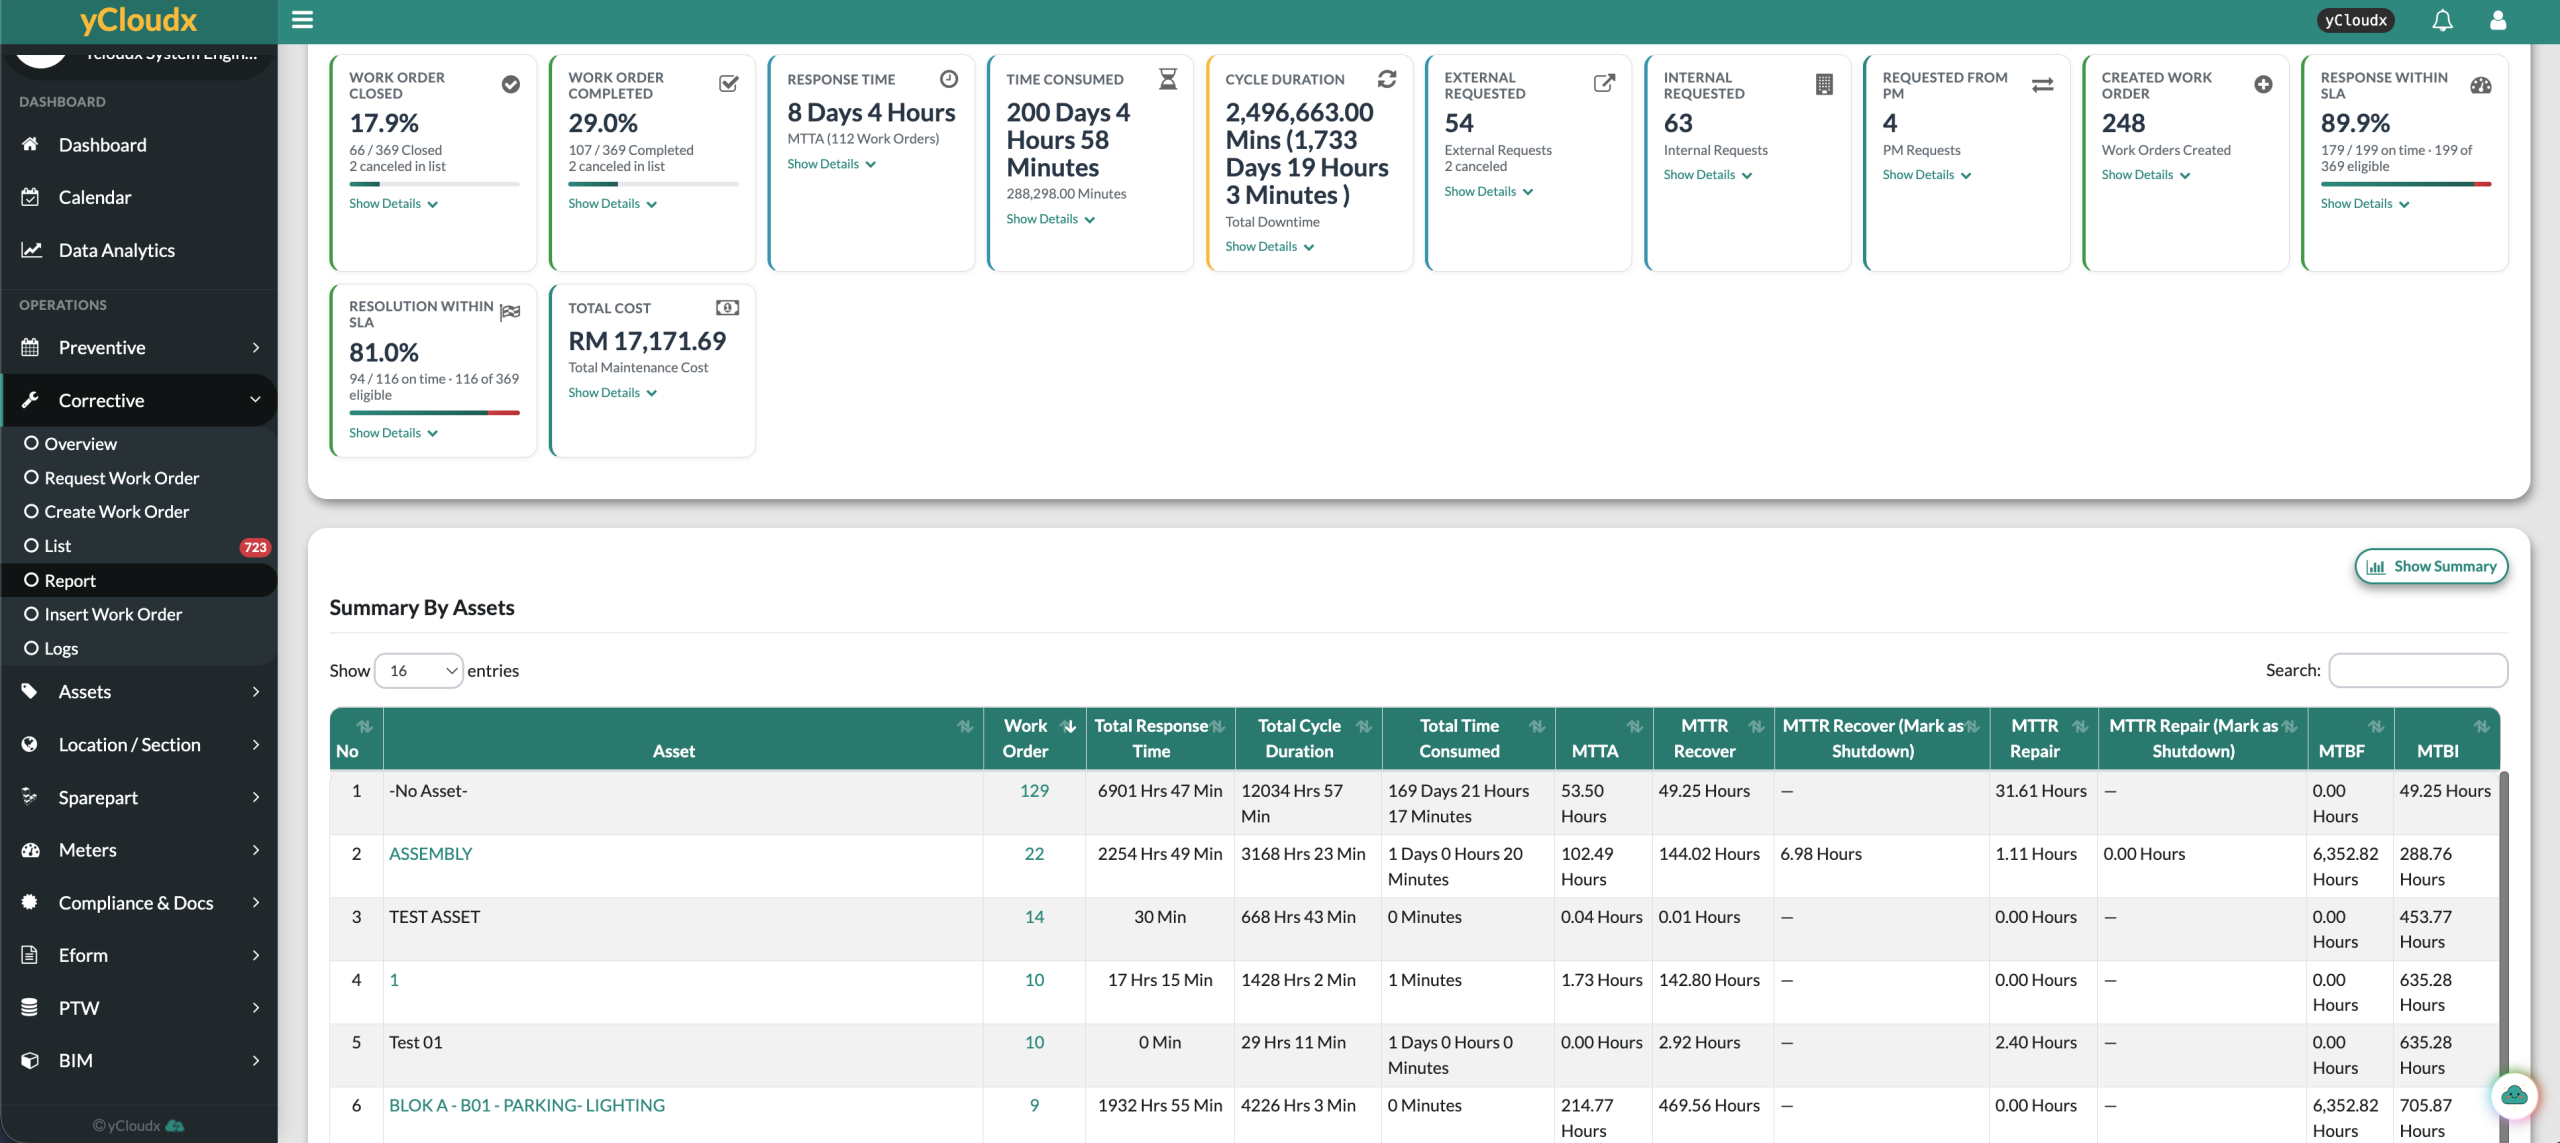Viewport: 2560px width, 1143px height.
Task: Expand the Compliance & Docs menu
Action: (x=139, y=903)
